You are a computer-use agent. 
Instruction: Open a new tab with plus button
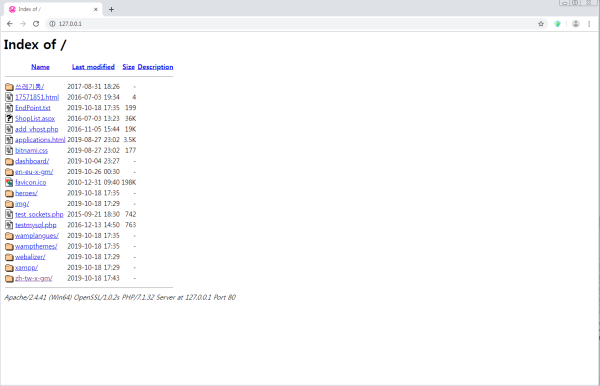(111, 10)
